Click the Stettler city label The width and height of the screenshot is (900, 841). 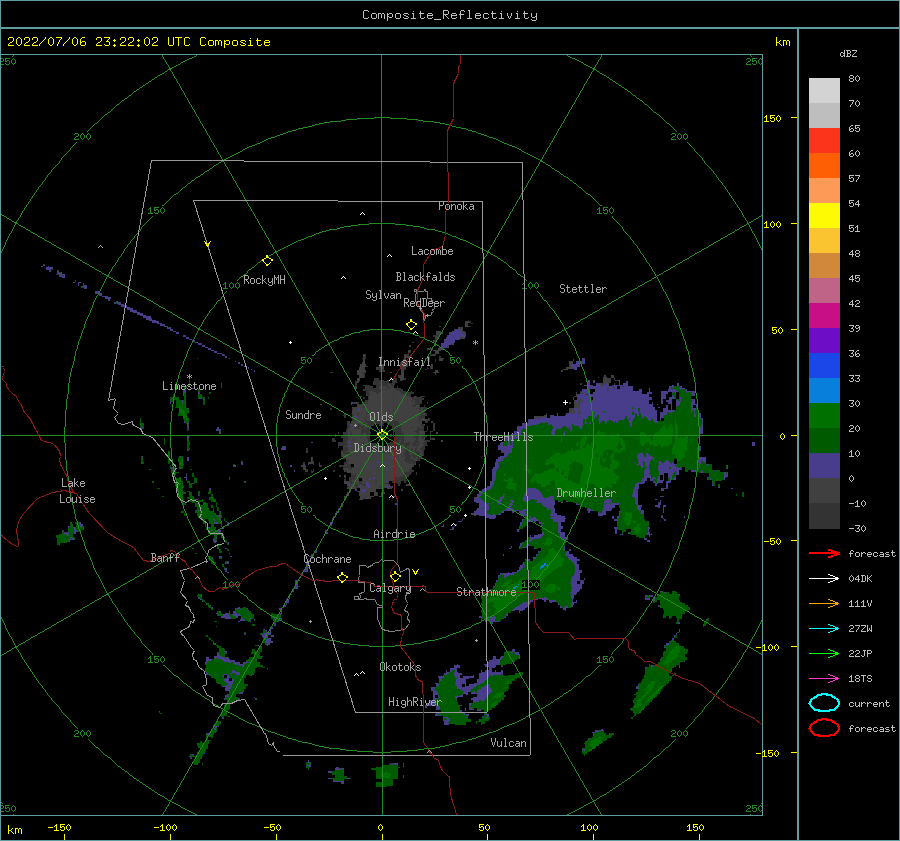click(x=583, y=289)
